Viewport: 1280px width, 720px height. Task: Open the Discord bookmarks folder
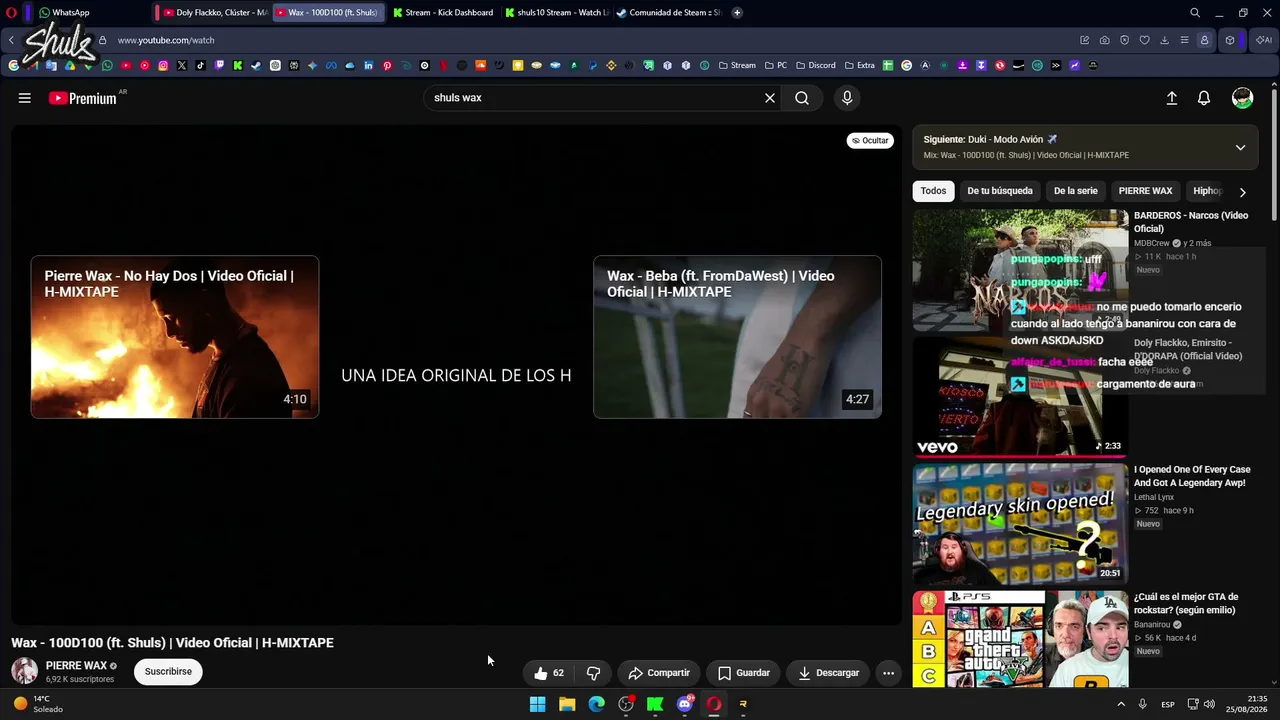click(x=815, y=66)
